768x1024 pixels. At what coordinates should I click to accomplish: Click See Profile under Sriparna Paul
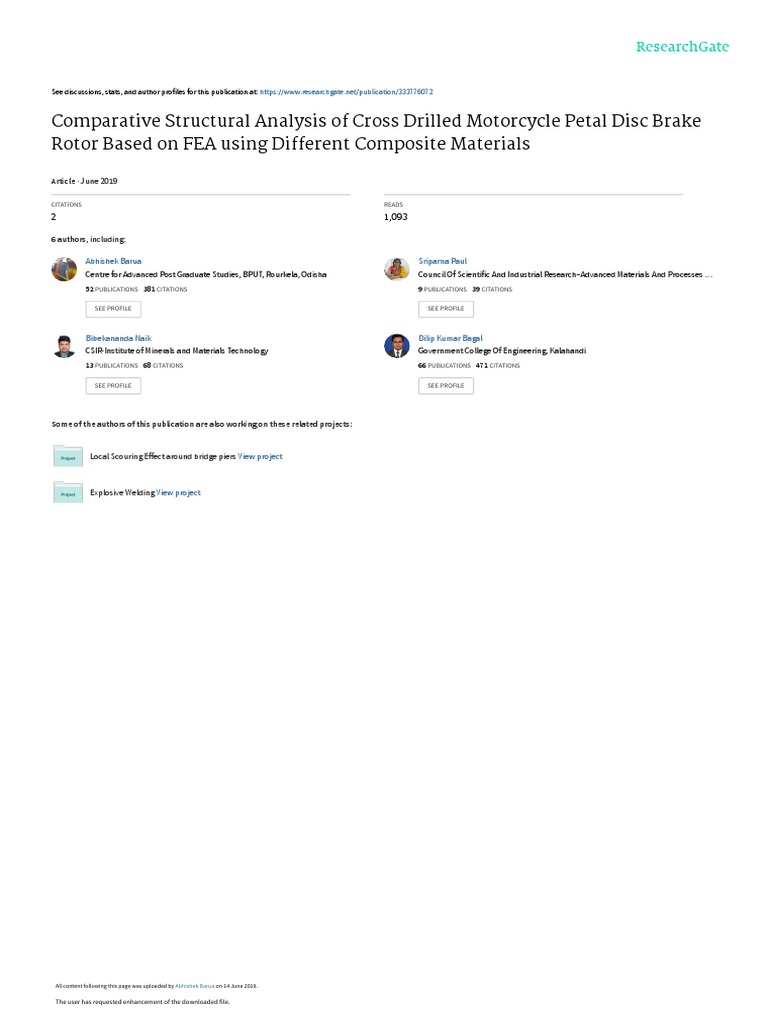click(x=446, y=309)
